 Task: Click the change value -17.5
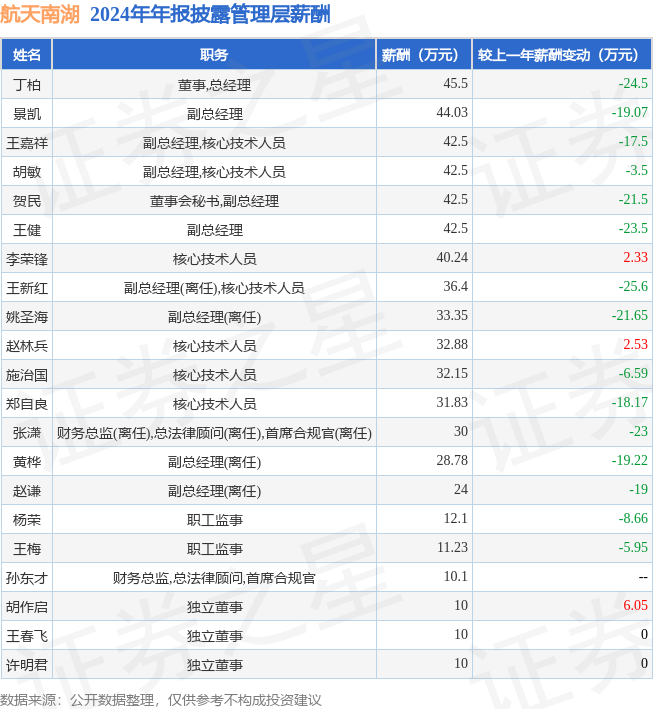(633, 142)
